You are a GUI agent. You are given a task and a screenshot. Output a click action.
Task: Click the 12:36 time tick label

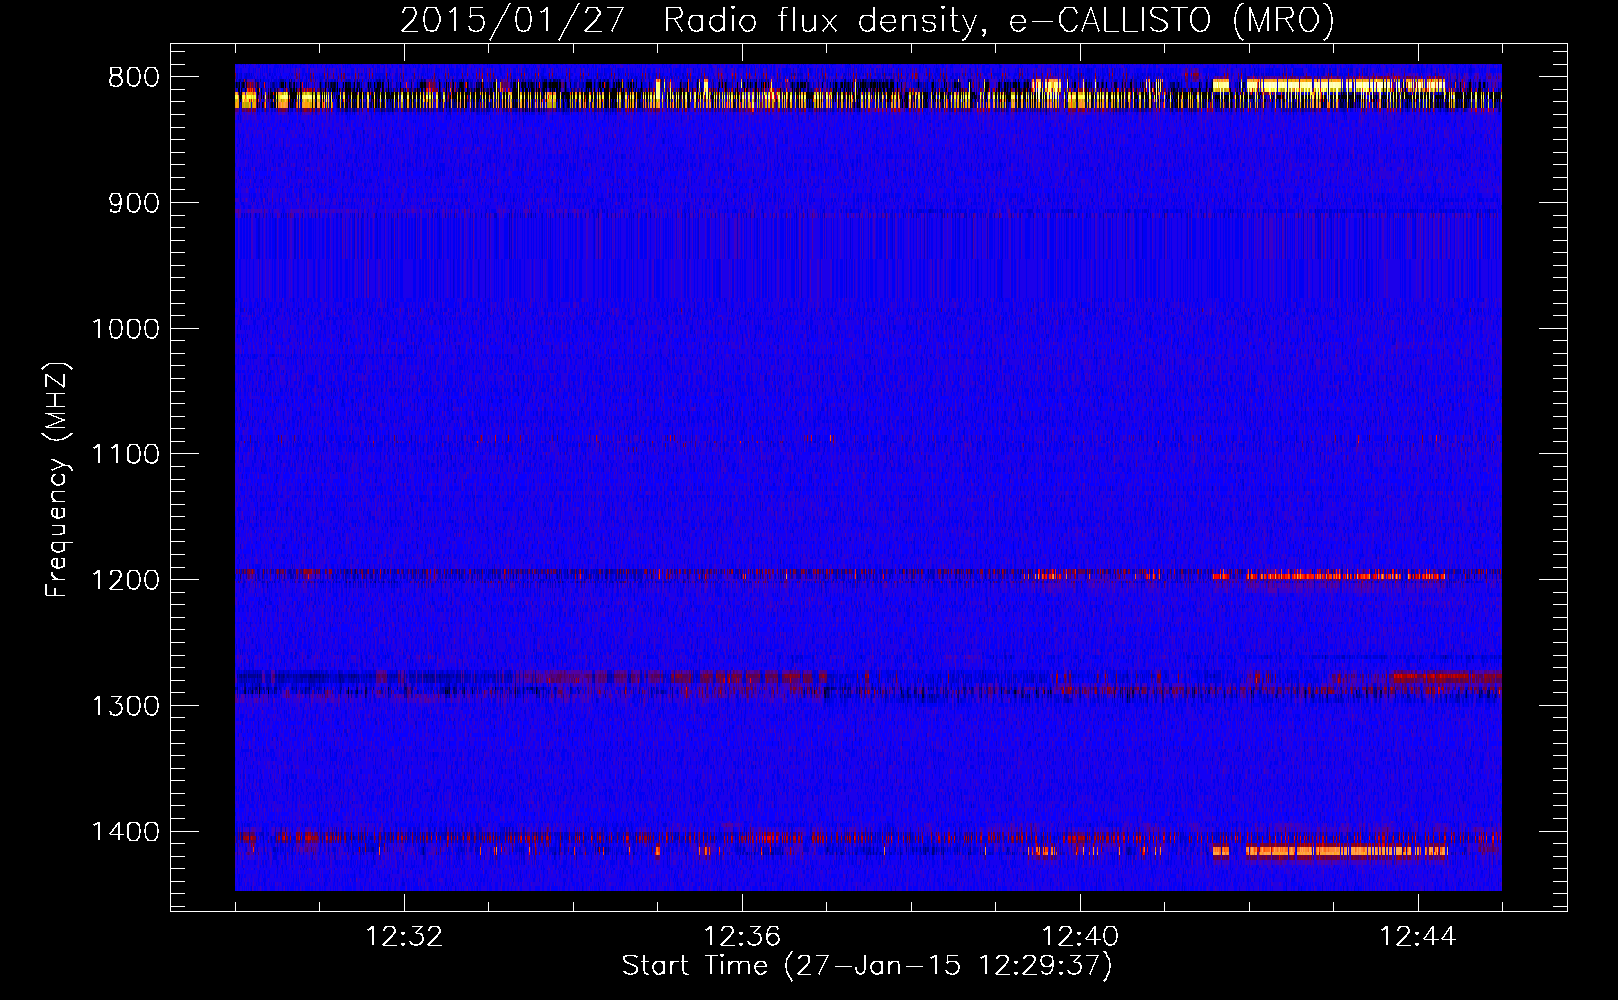[x=742, y=937]
